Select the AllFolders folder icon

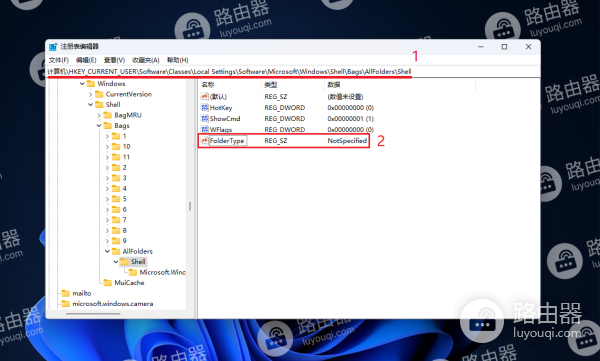coord(116,251)
